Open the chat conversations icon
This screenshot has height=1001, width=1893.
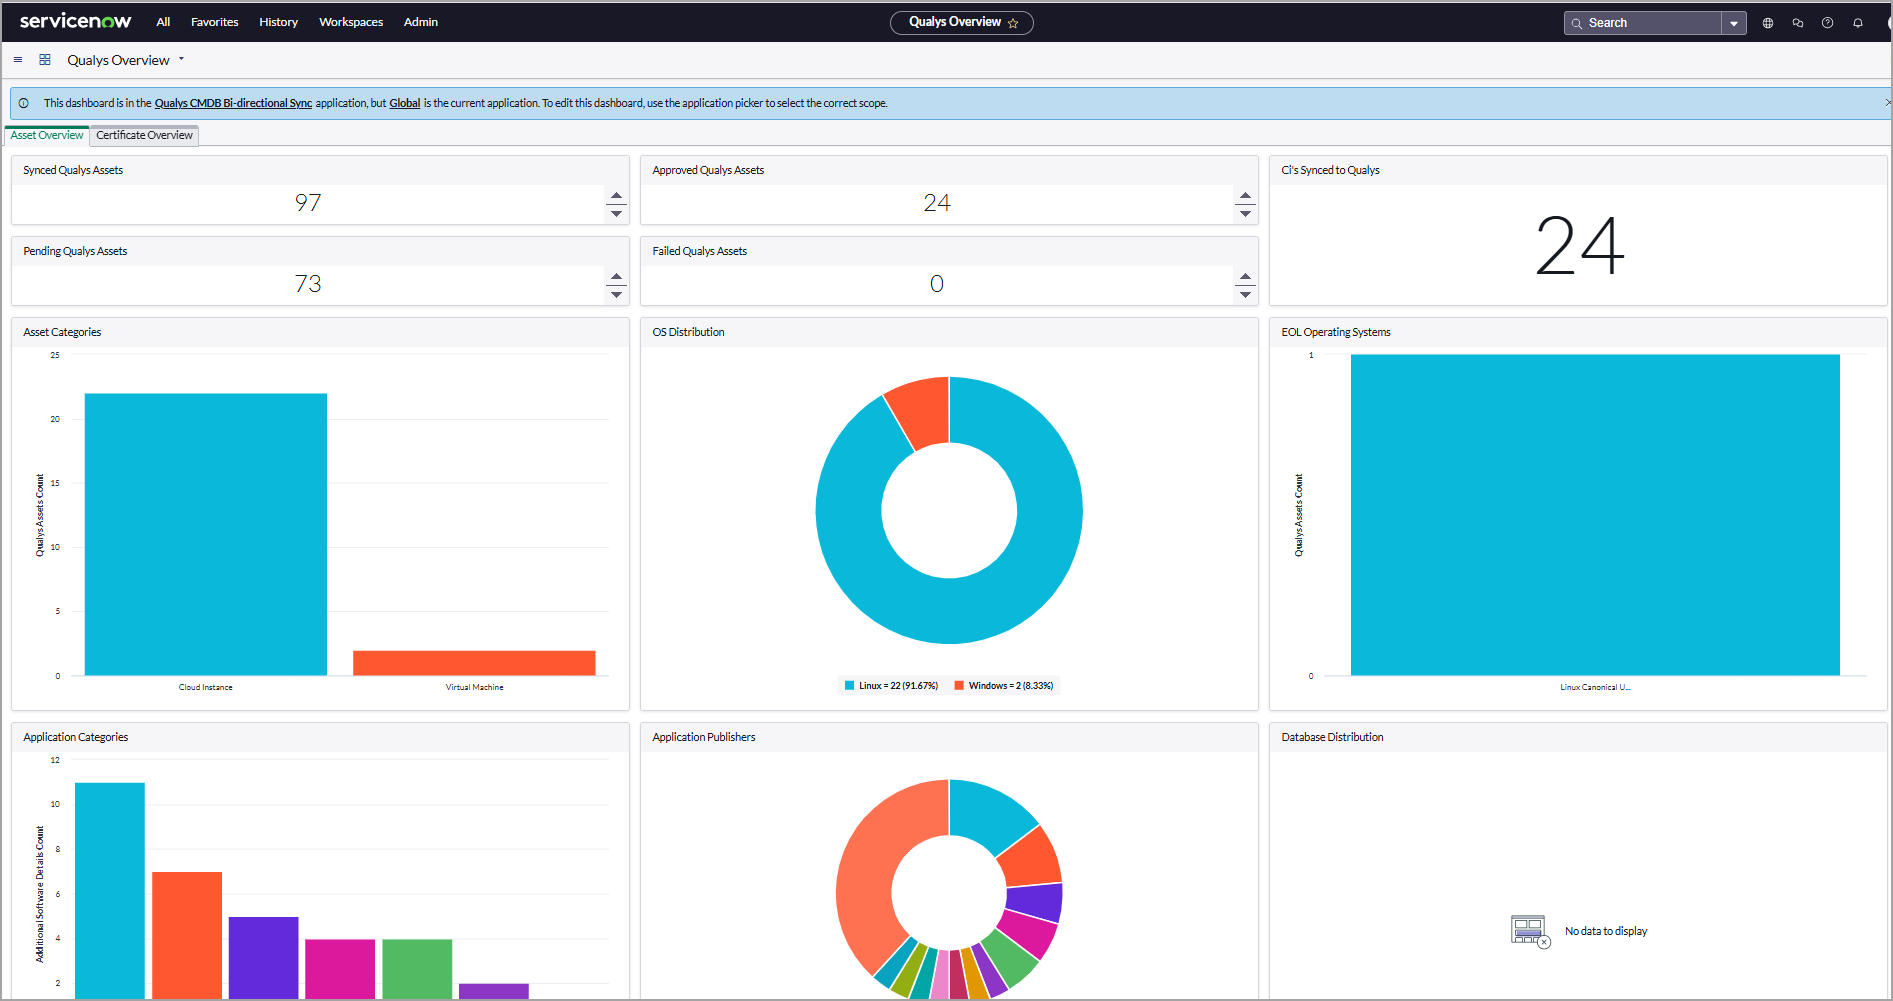click(1798, 23)
